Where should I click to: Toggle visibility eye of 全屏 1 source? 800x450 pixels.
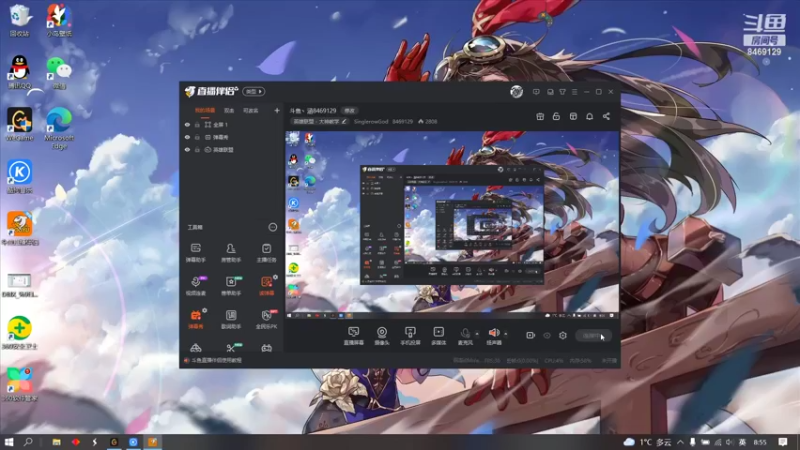tap(187, 124)
